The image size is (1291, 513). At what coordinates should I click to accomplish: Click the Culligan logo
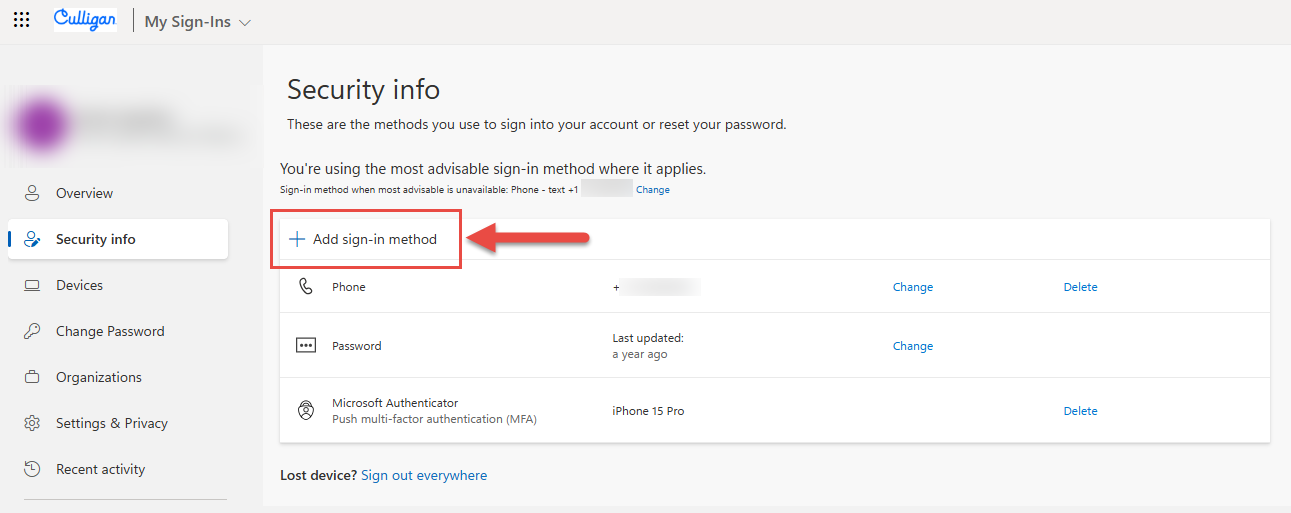click(85, 20)
